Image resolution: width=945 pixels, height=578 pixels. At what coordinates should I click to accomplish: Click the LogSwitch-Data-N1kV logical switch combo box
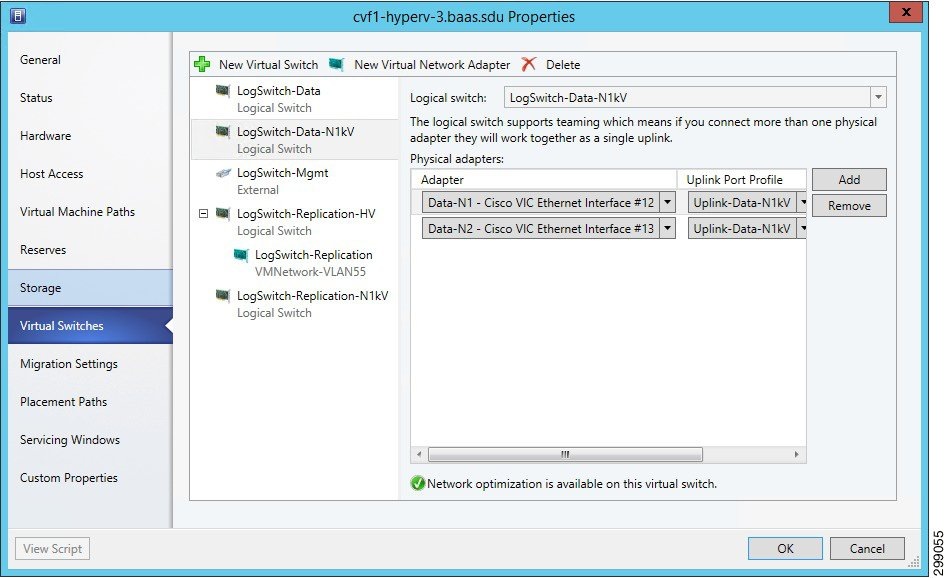click(x=695, y=97)
